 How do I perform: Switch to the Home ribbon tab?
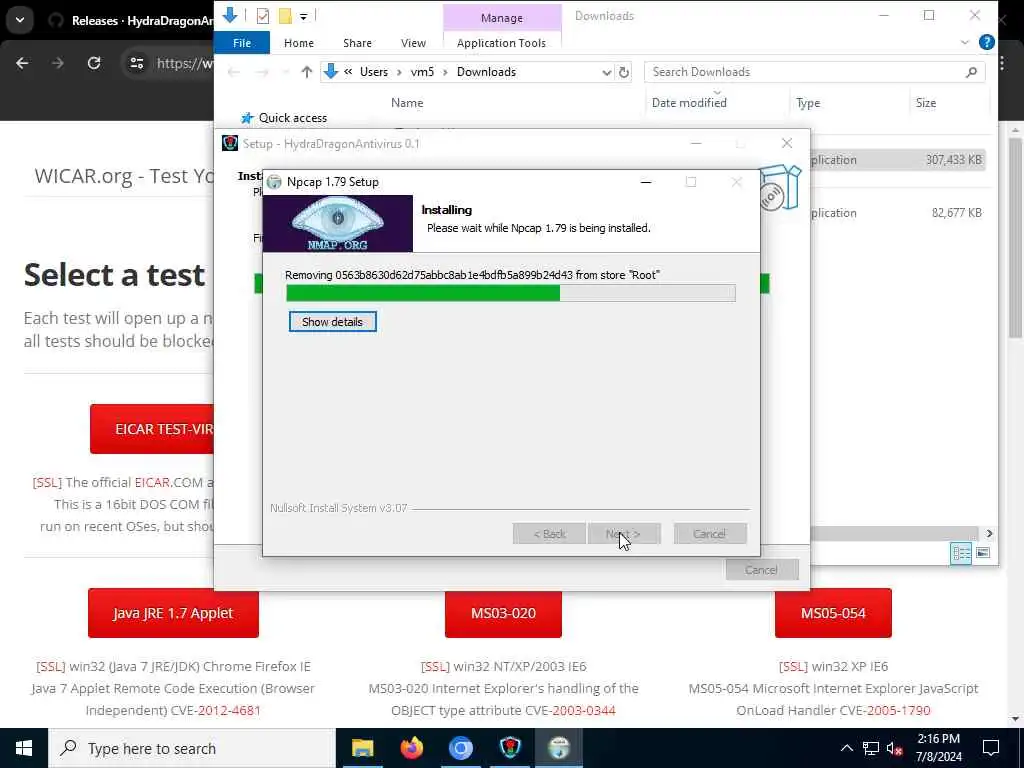(299, 43)
